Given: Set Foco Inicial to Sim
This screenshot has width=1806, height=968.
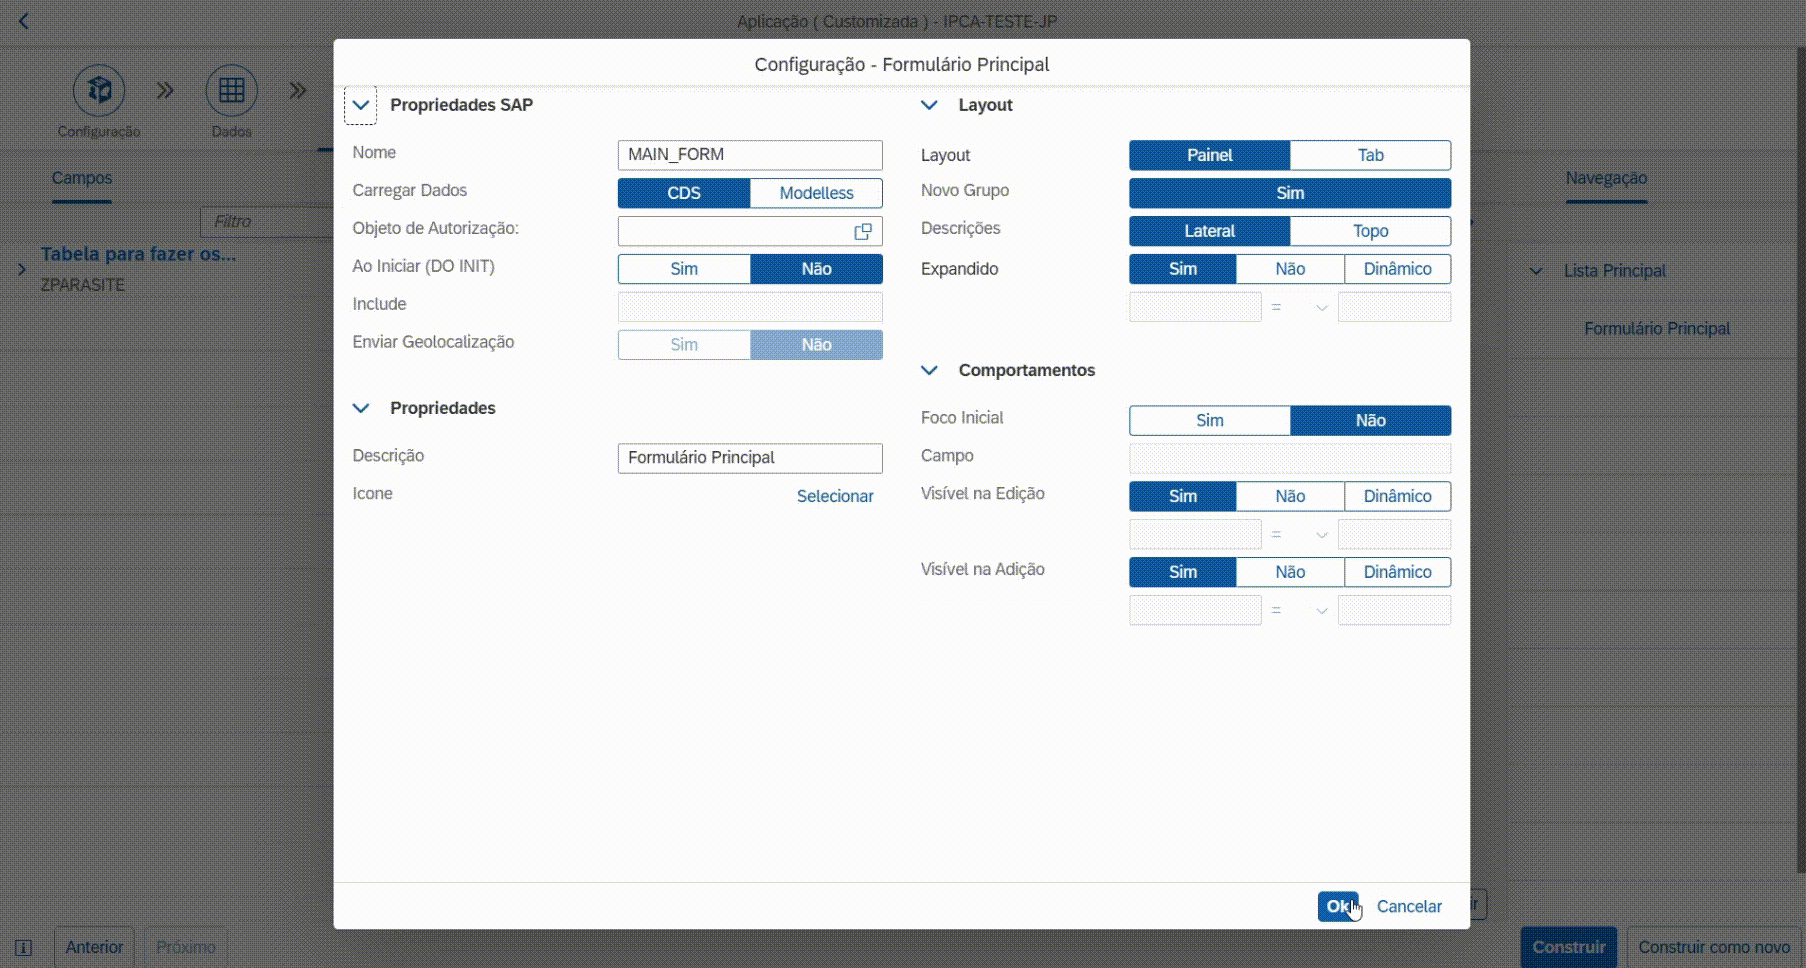Looking at the screenshot, I should click(1209, 421).
